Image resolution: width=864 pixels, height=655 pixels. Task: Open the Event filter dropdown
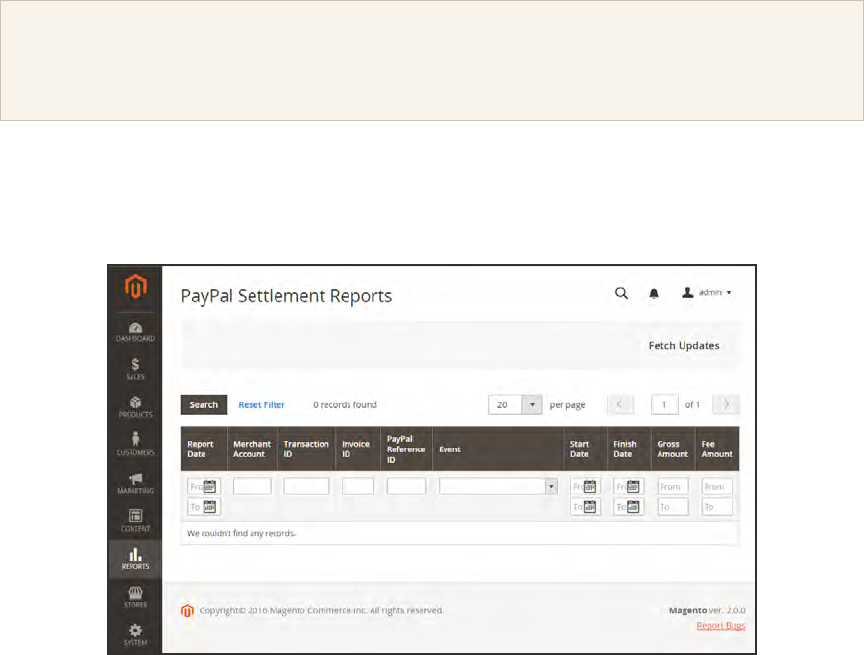tap(498, 486)
